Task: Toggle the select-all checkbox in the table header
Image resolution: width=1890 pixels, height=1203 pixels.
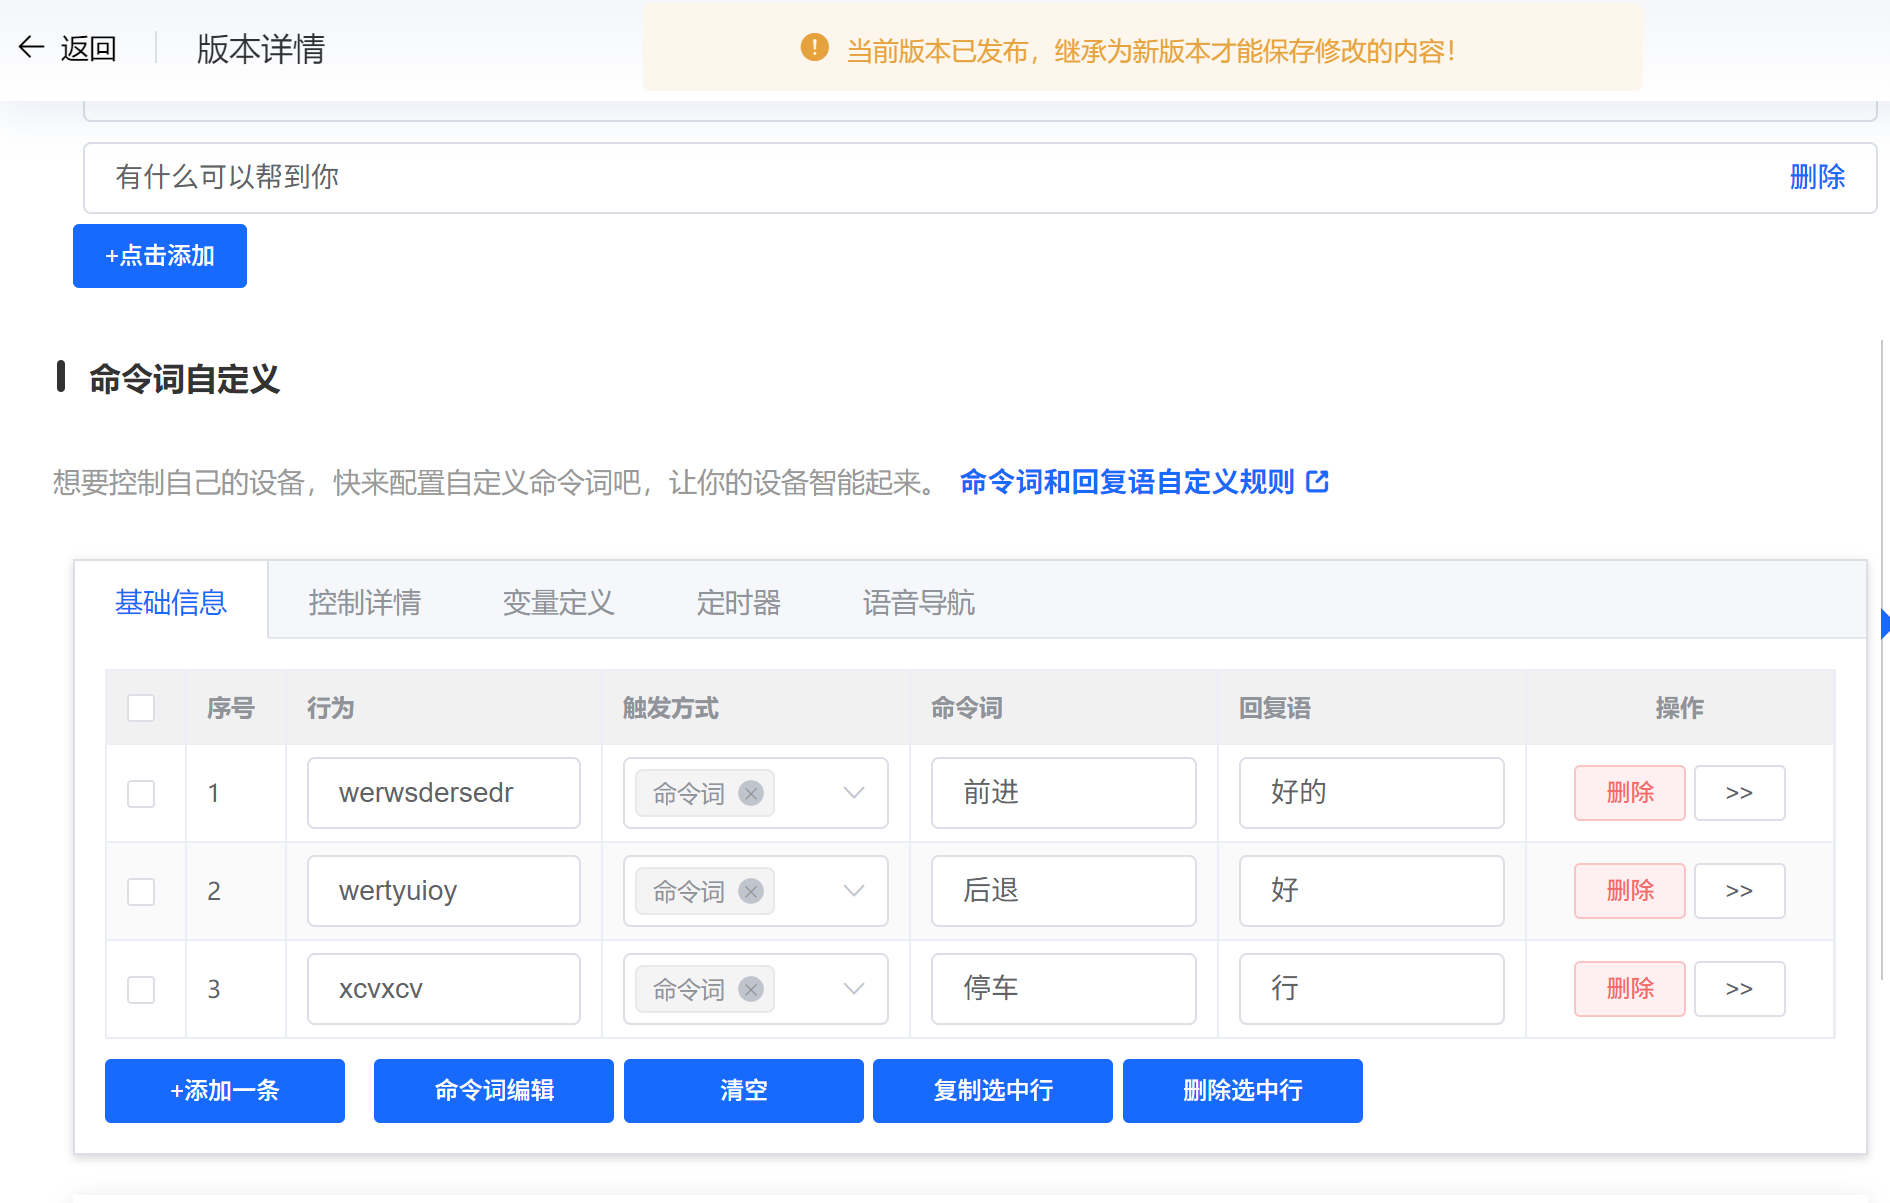Action: click(141, 707)
